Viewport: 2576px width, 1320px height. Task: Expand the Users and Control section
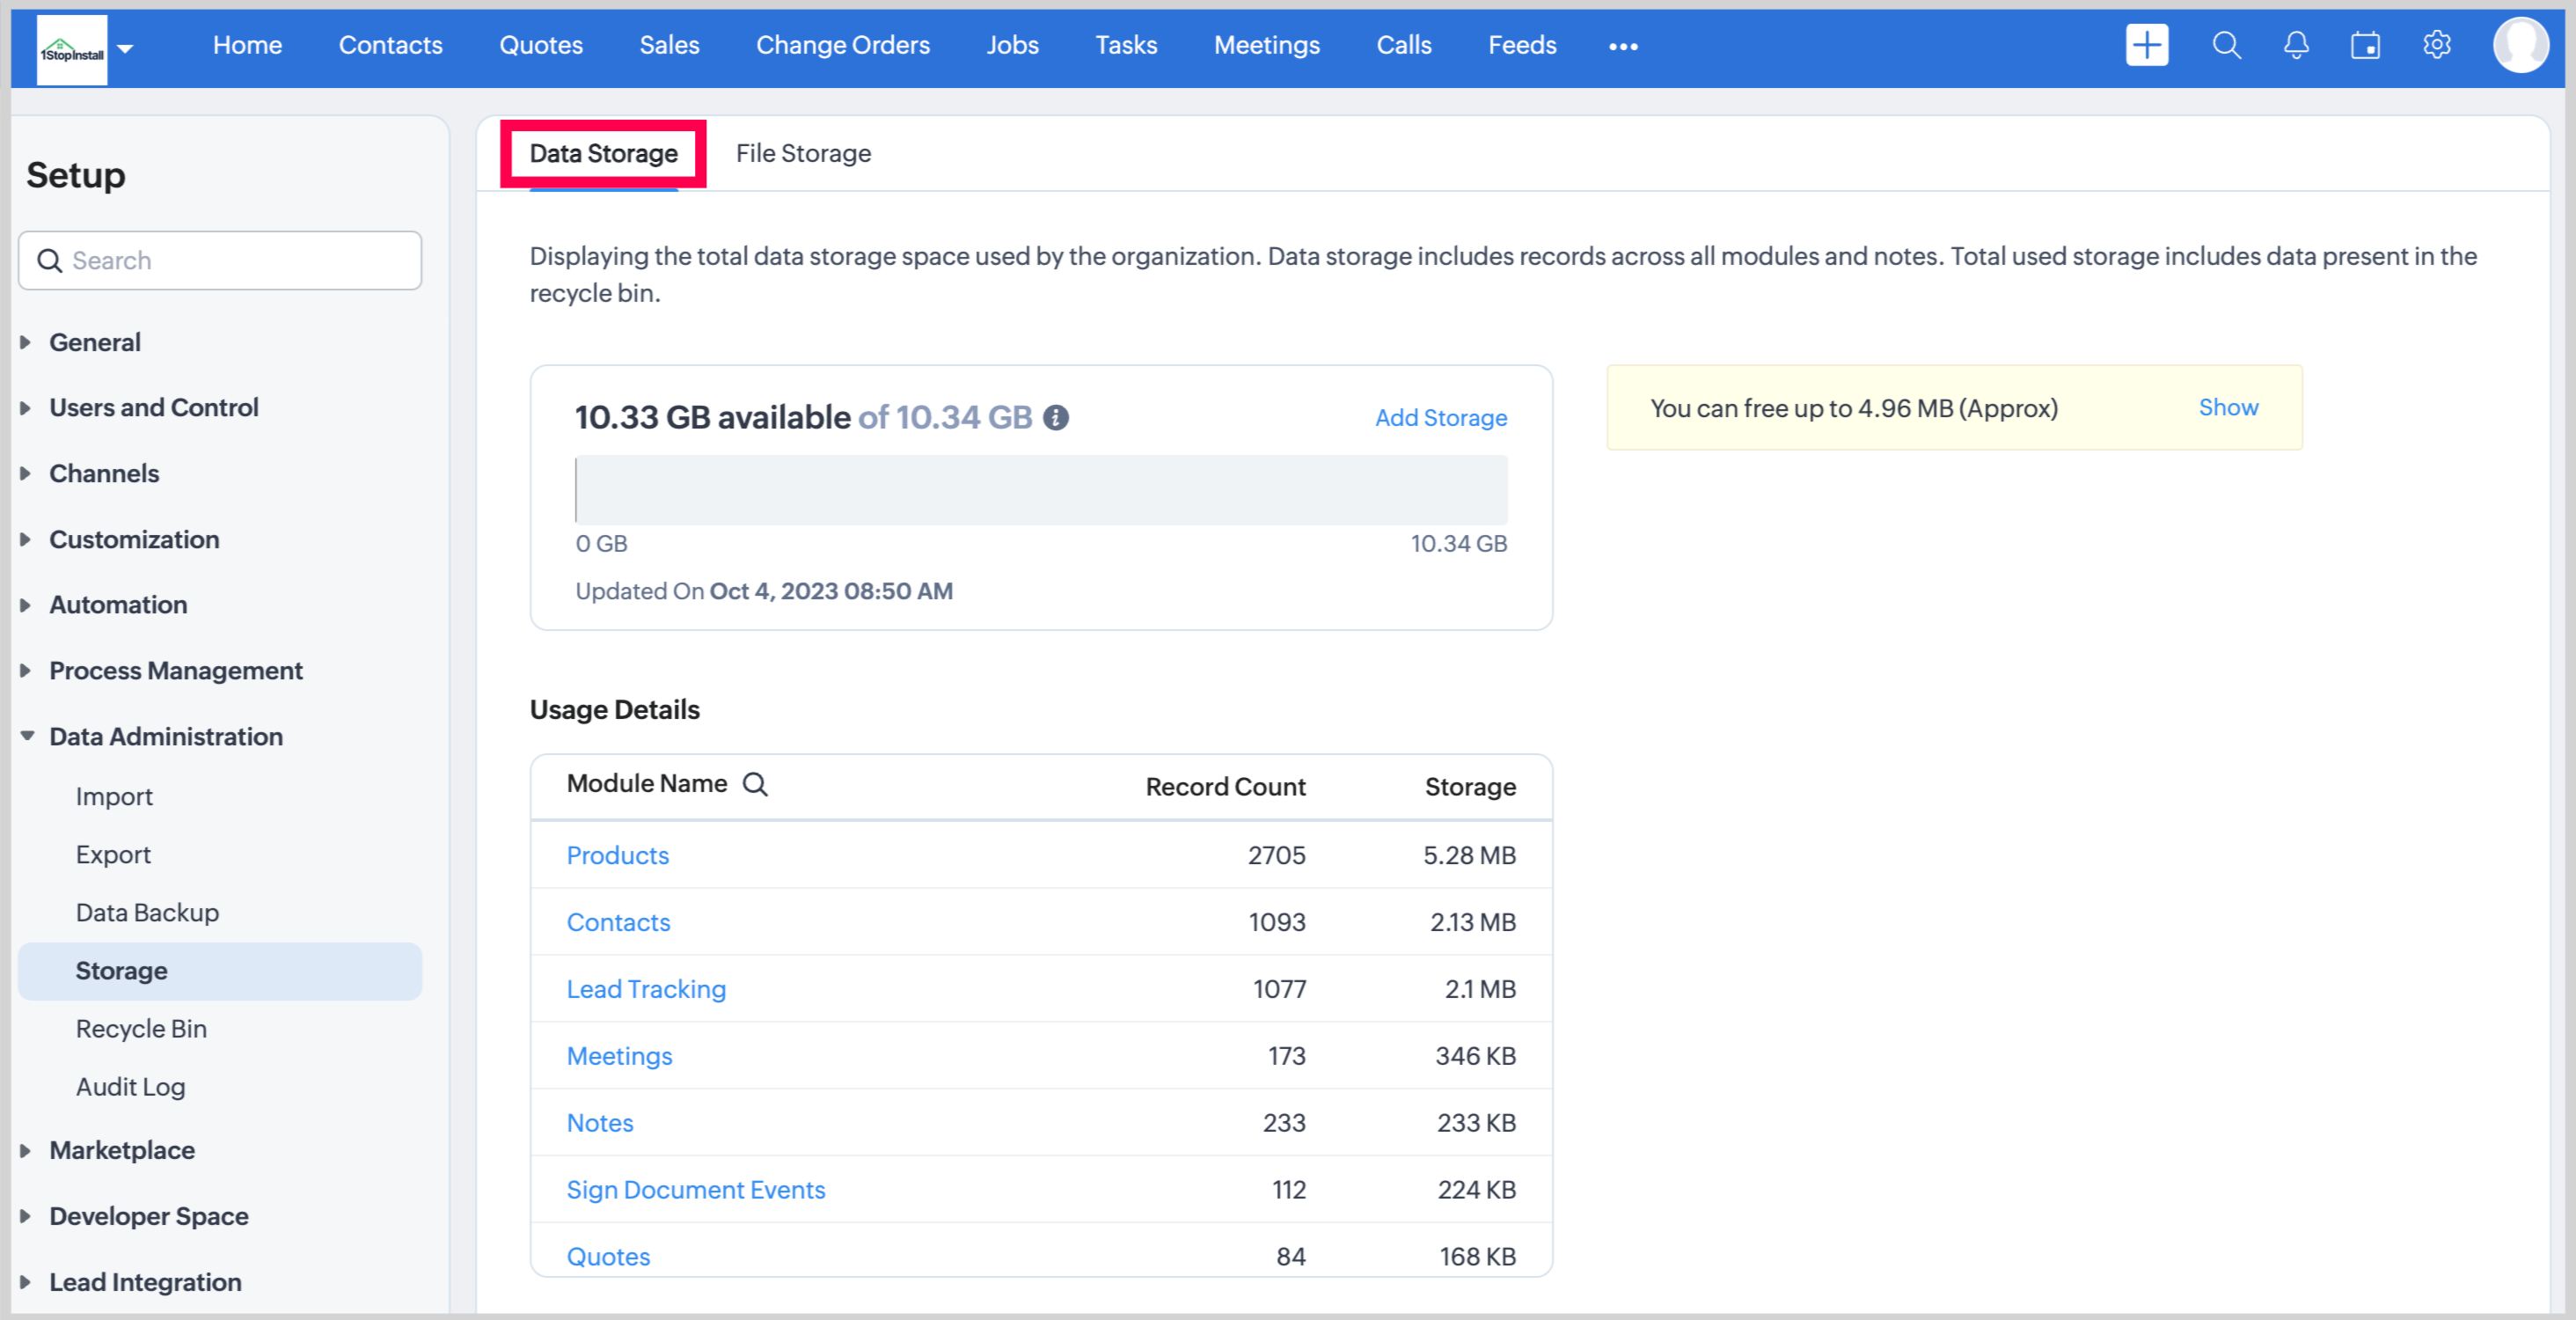point(153,407)
